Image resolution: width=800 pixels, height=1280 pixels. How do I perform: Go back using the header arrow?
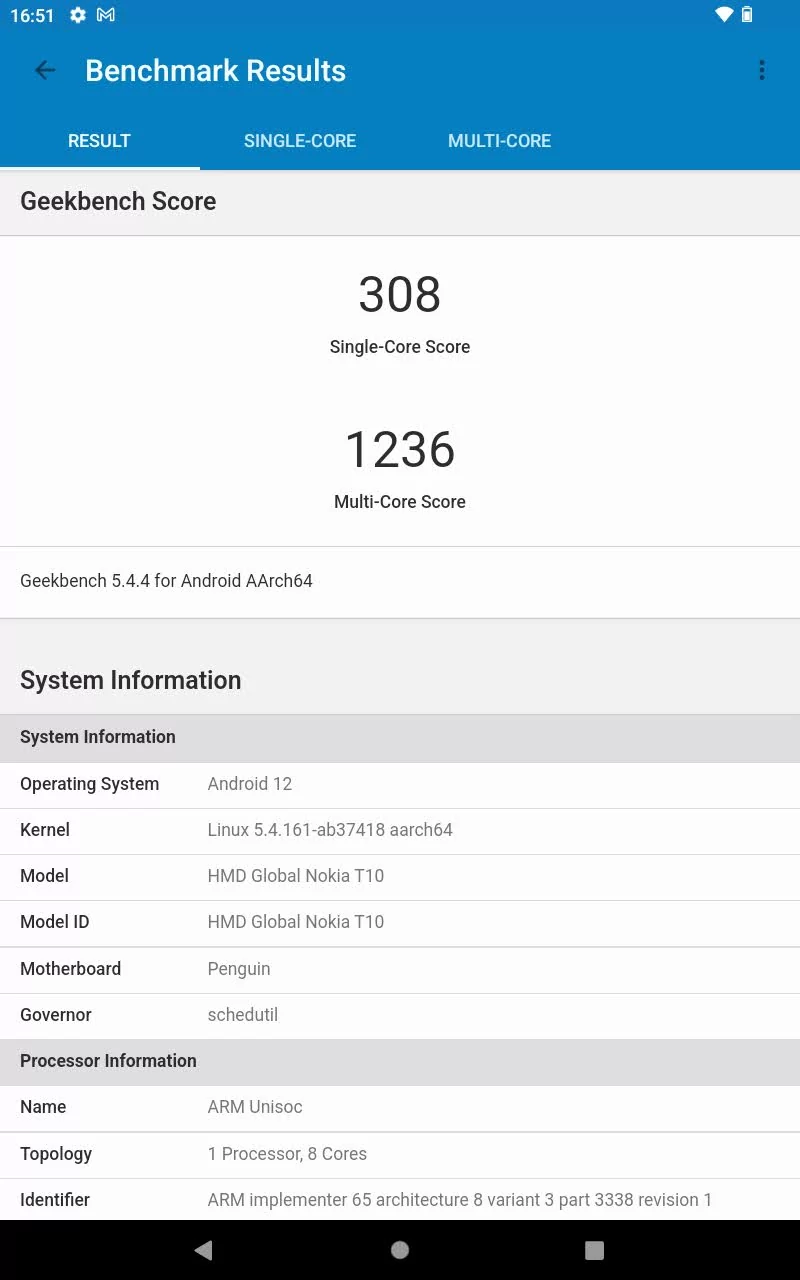tap(45, 70)
